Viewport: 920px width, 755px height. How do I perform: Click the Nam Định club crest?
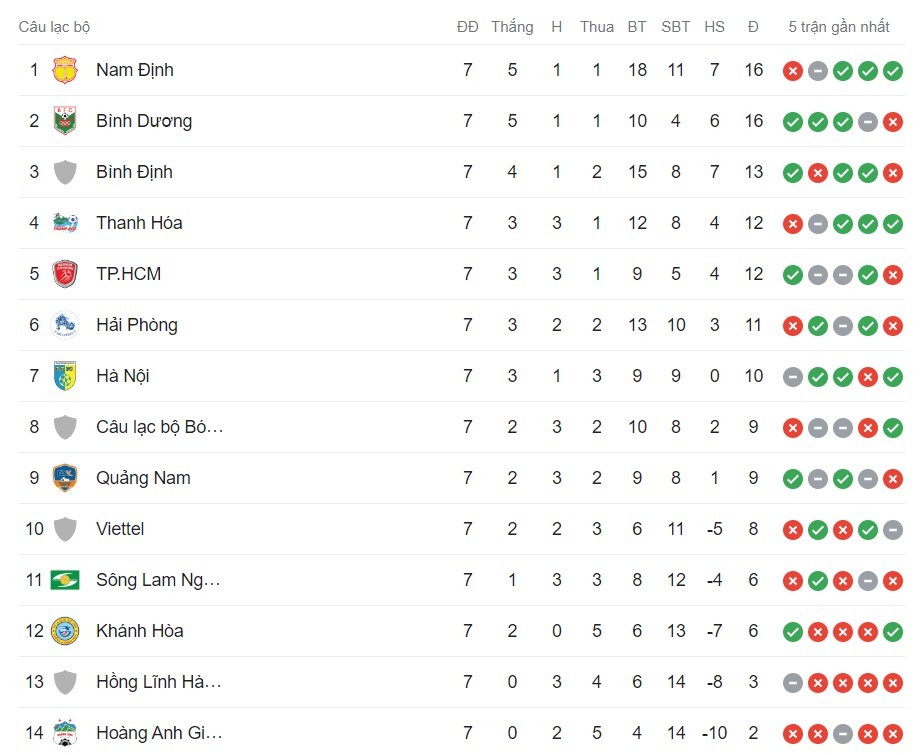click(x=63, y=70)
